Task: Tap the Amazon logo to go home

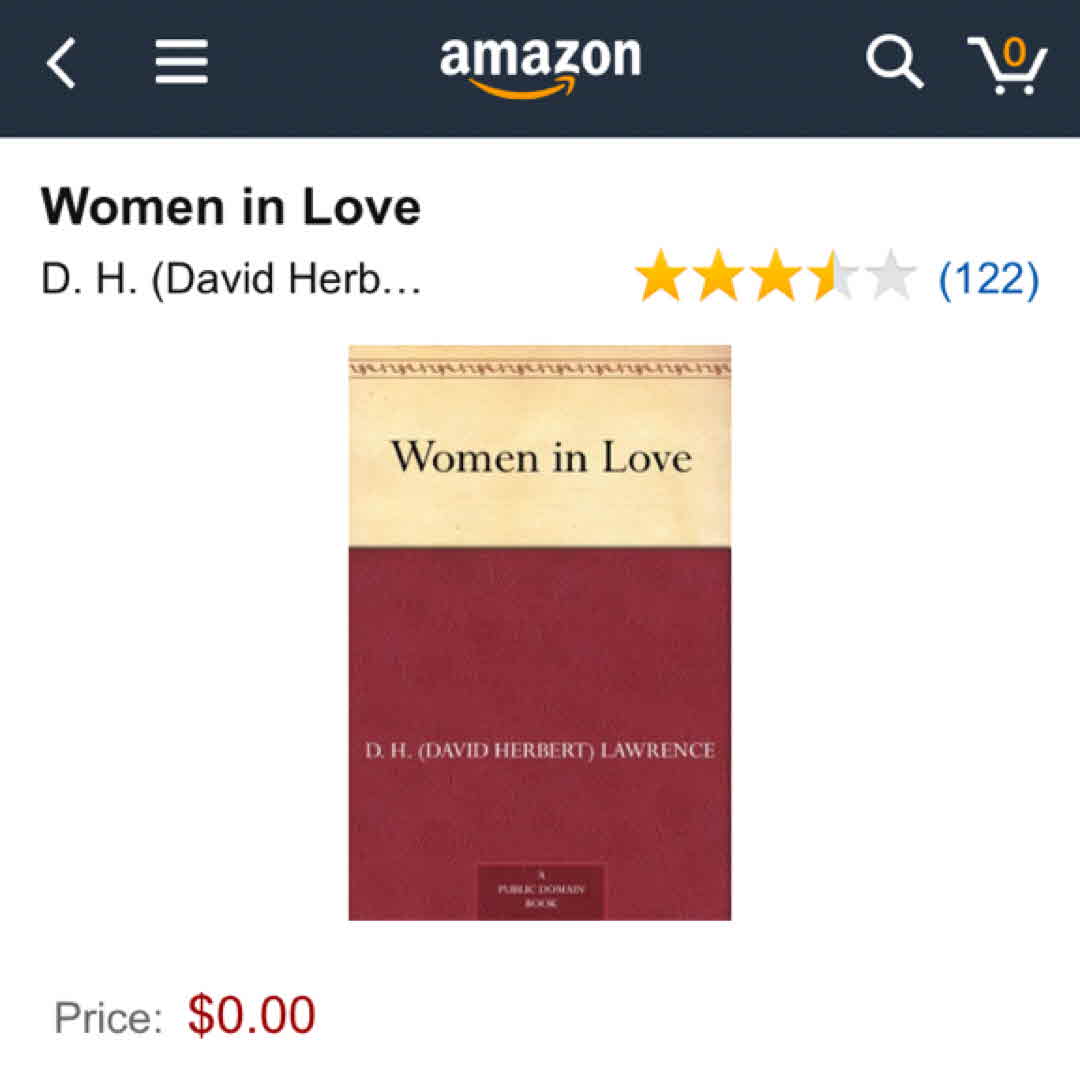Action: [x=541, y=66]
